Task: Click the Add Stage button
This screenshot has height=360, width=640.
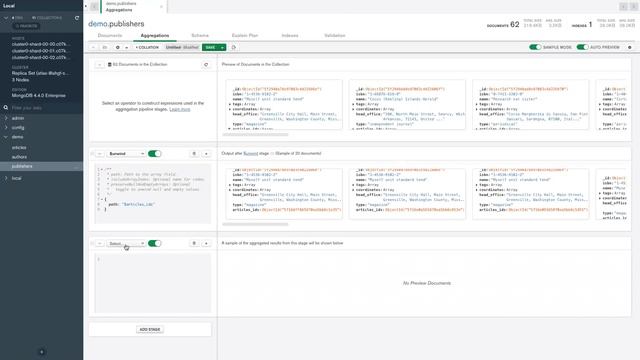Action: 150,329
